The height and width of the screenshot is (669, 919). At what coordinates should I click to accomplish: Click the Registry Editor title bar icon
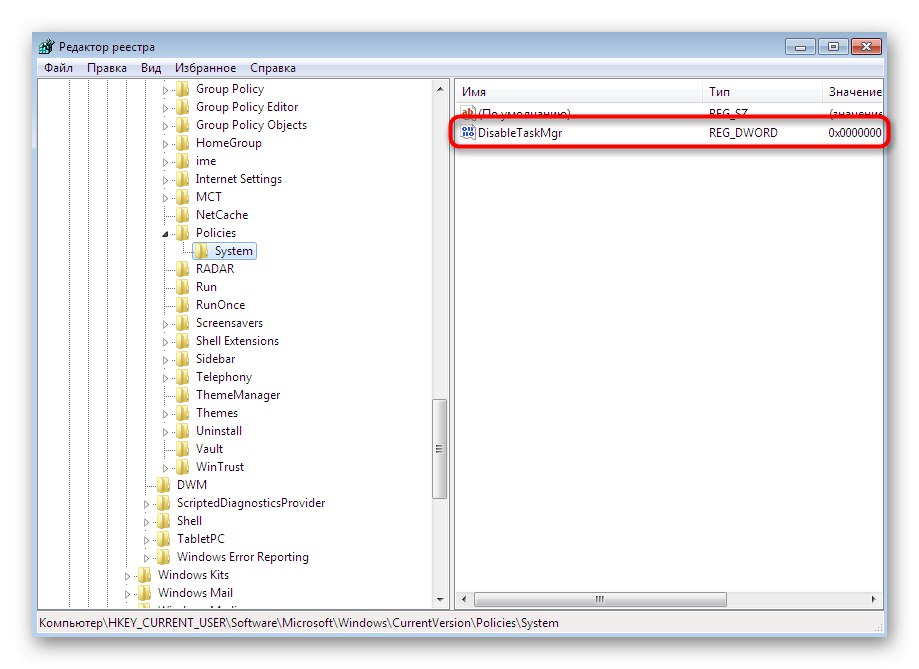click(x=47, y=47)
